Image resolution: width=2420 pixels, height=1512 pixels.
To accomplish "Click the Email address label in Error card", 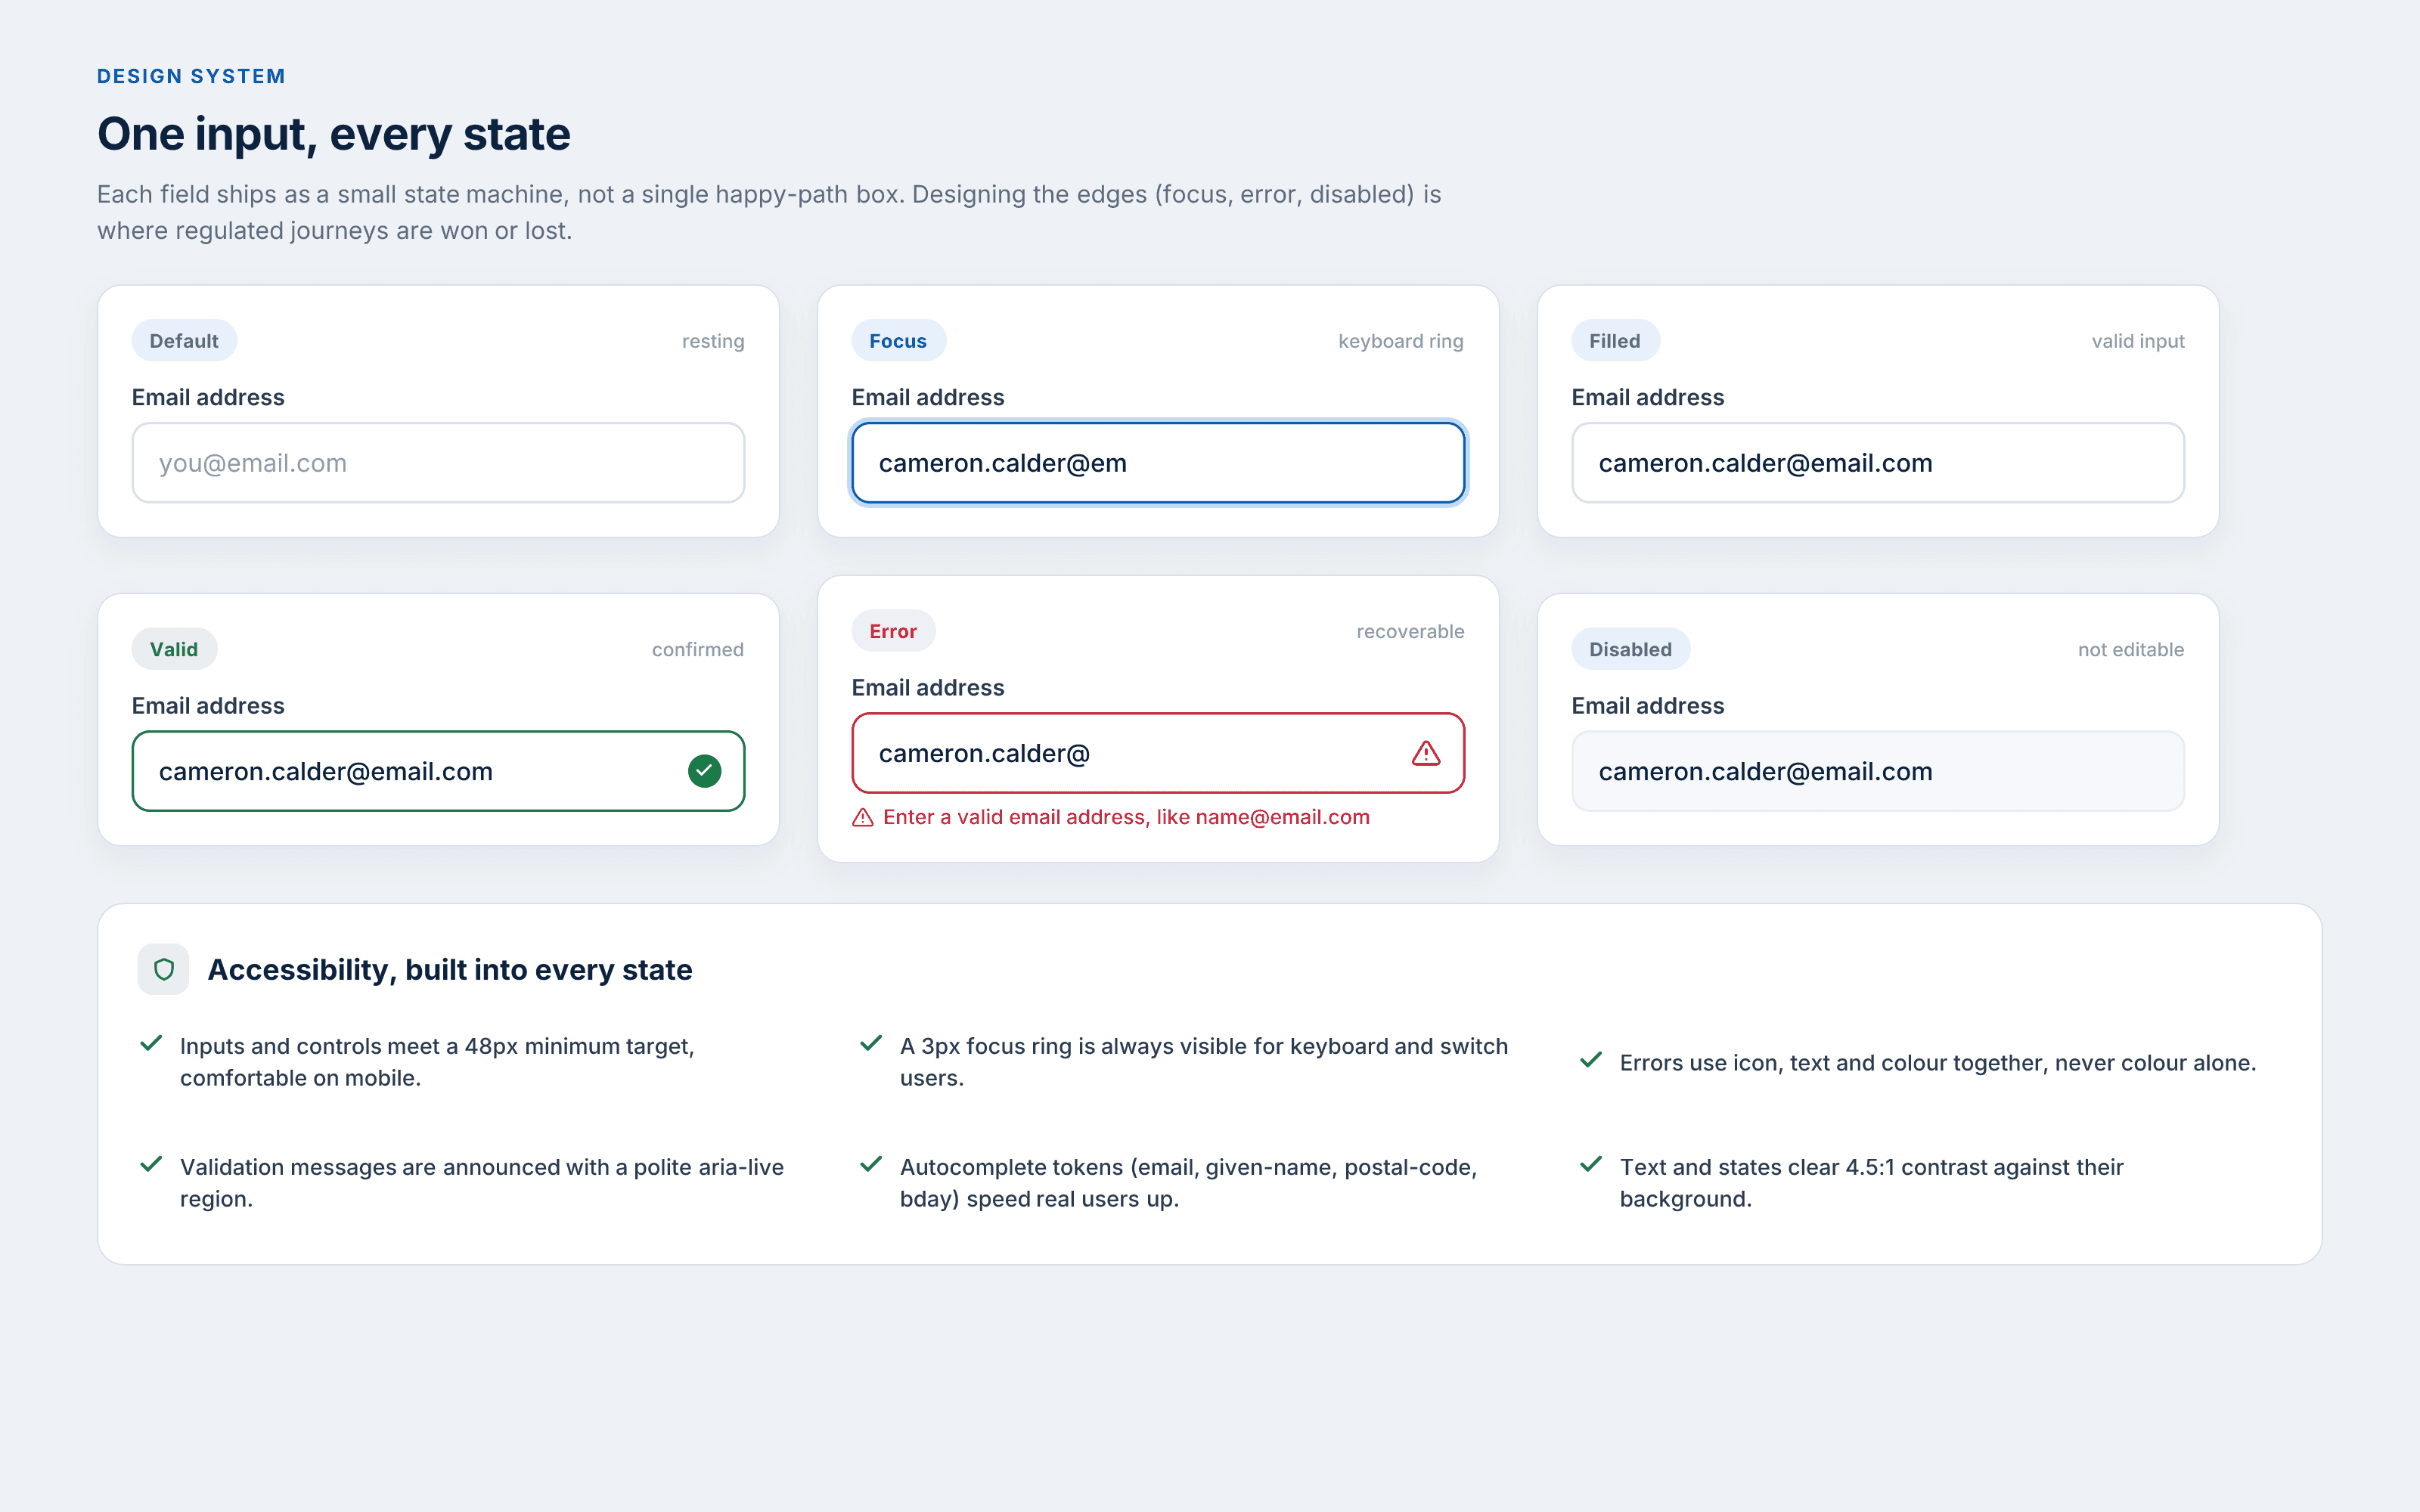I will [x=928, y=687].
